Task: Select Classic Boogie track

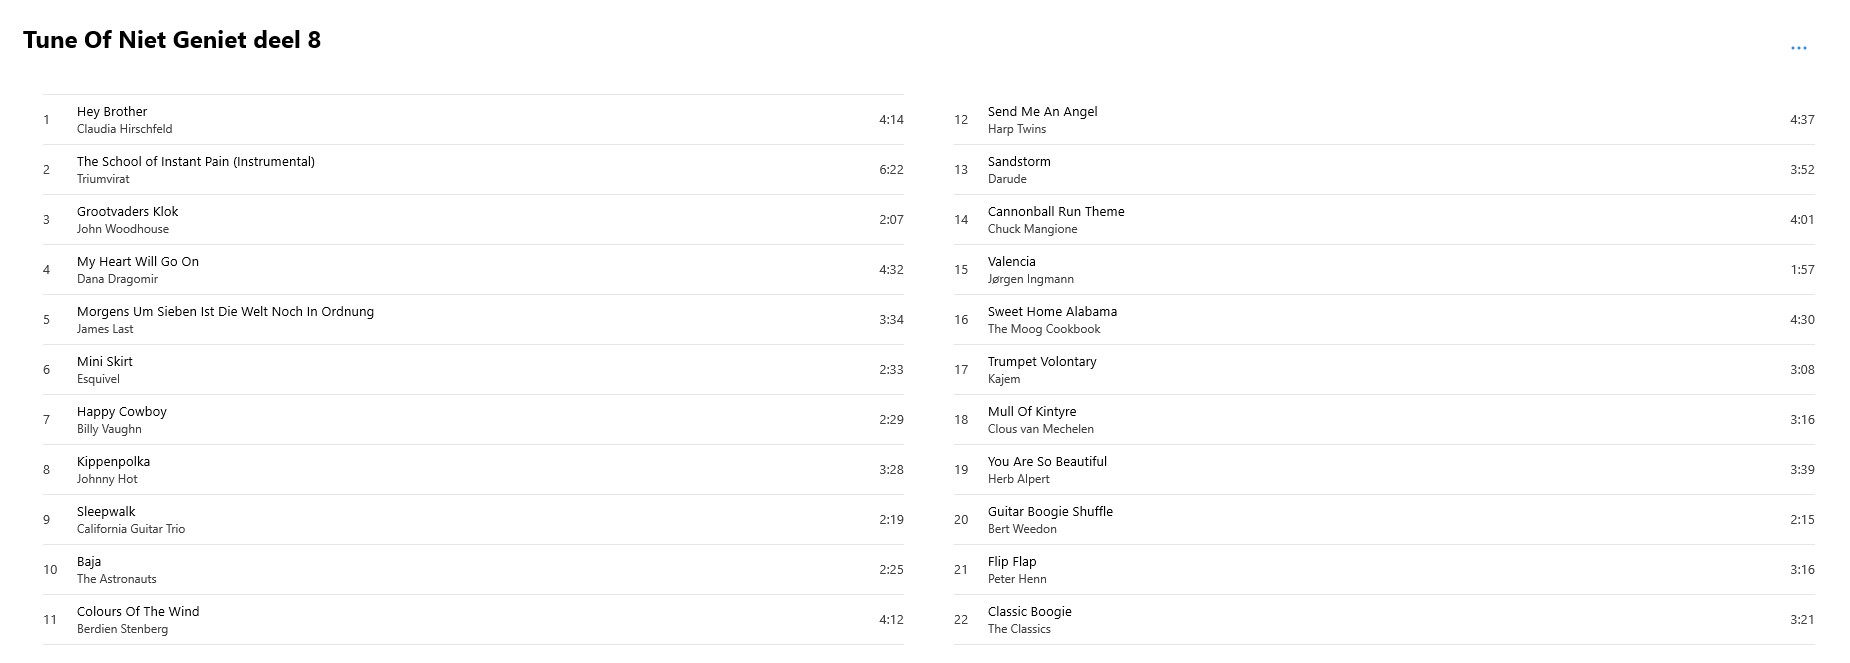Action: (1384, 620)
